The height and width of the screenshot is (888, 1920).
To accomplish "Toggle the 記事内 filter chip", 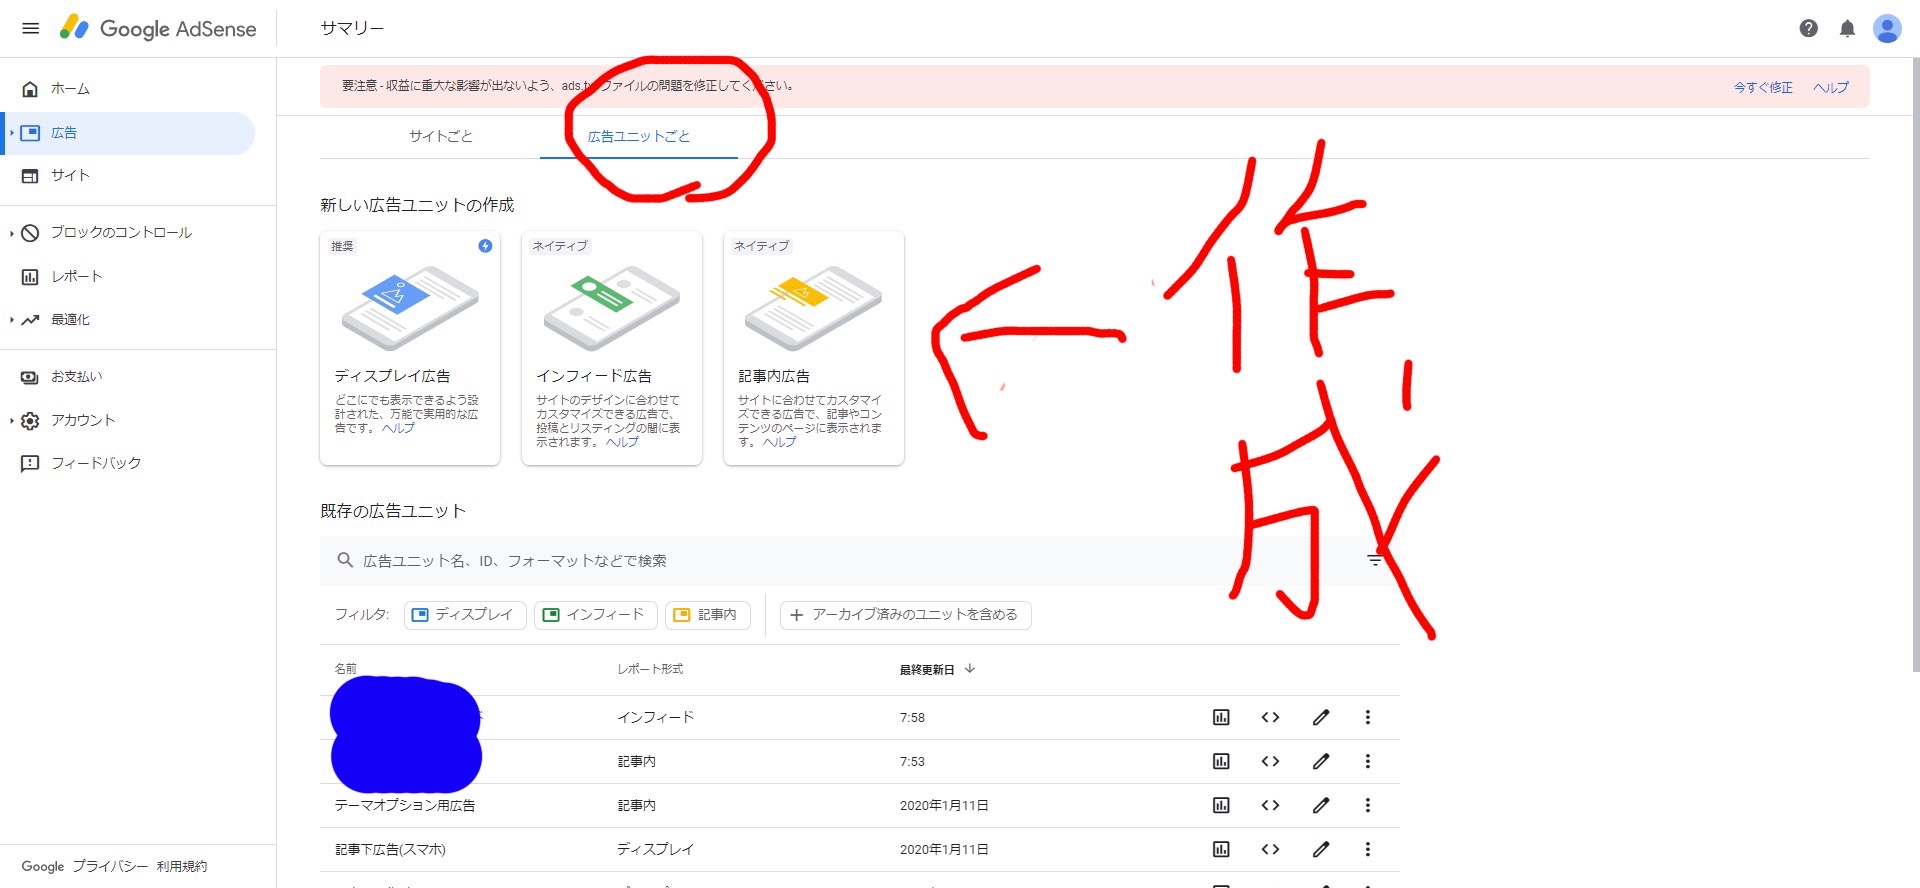I will (707, 614).
